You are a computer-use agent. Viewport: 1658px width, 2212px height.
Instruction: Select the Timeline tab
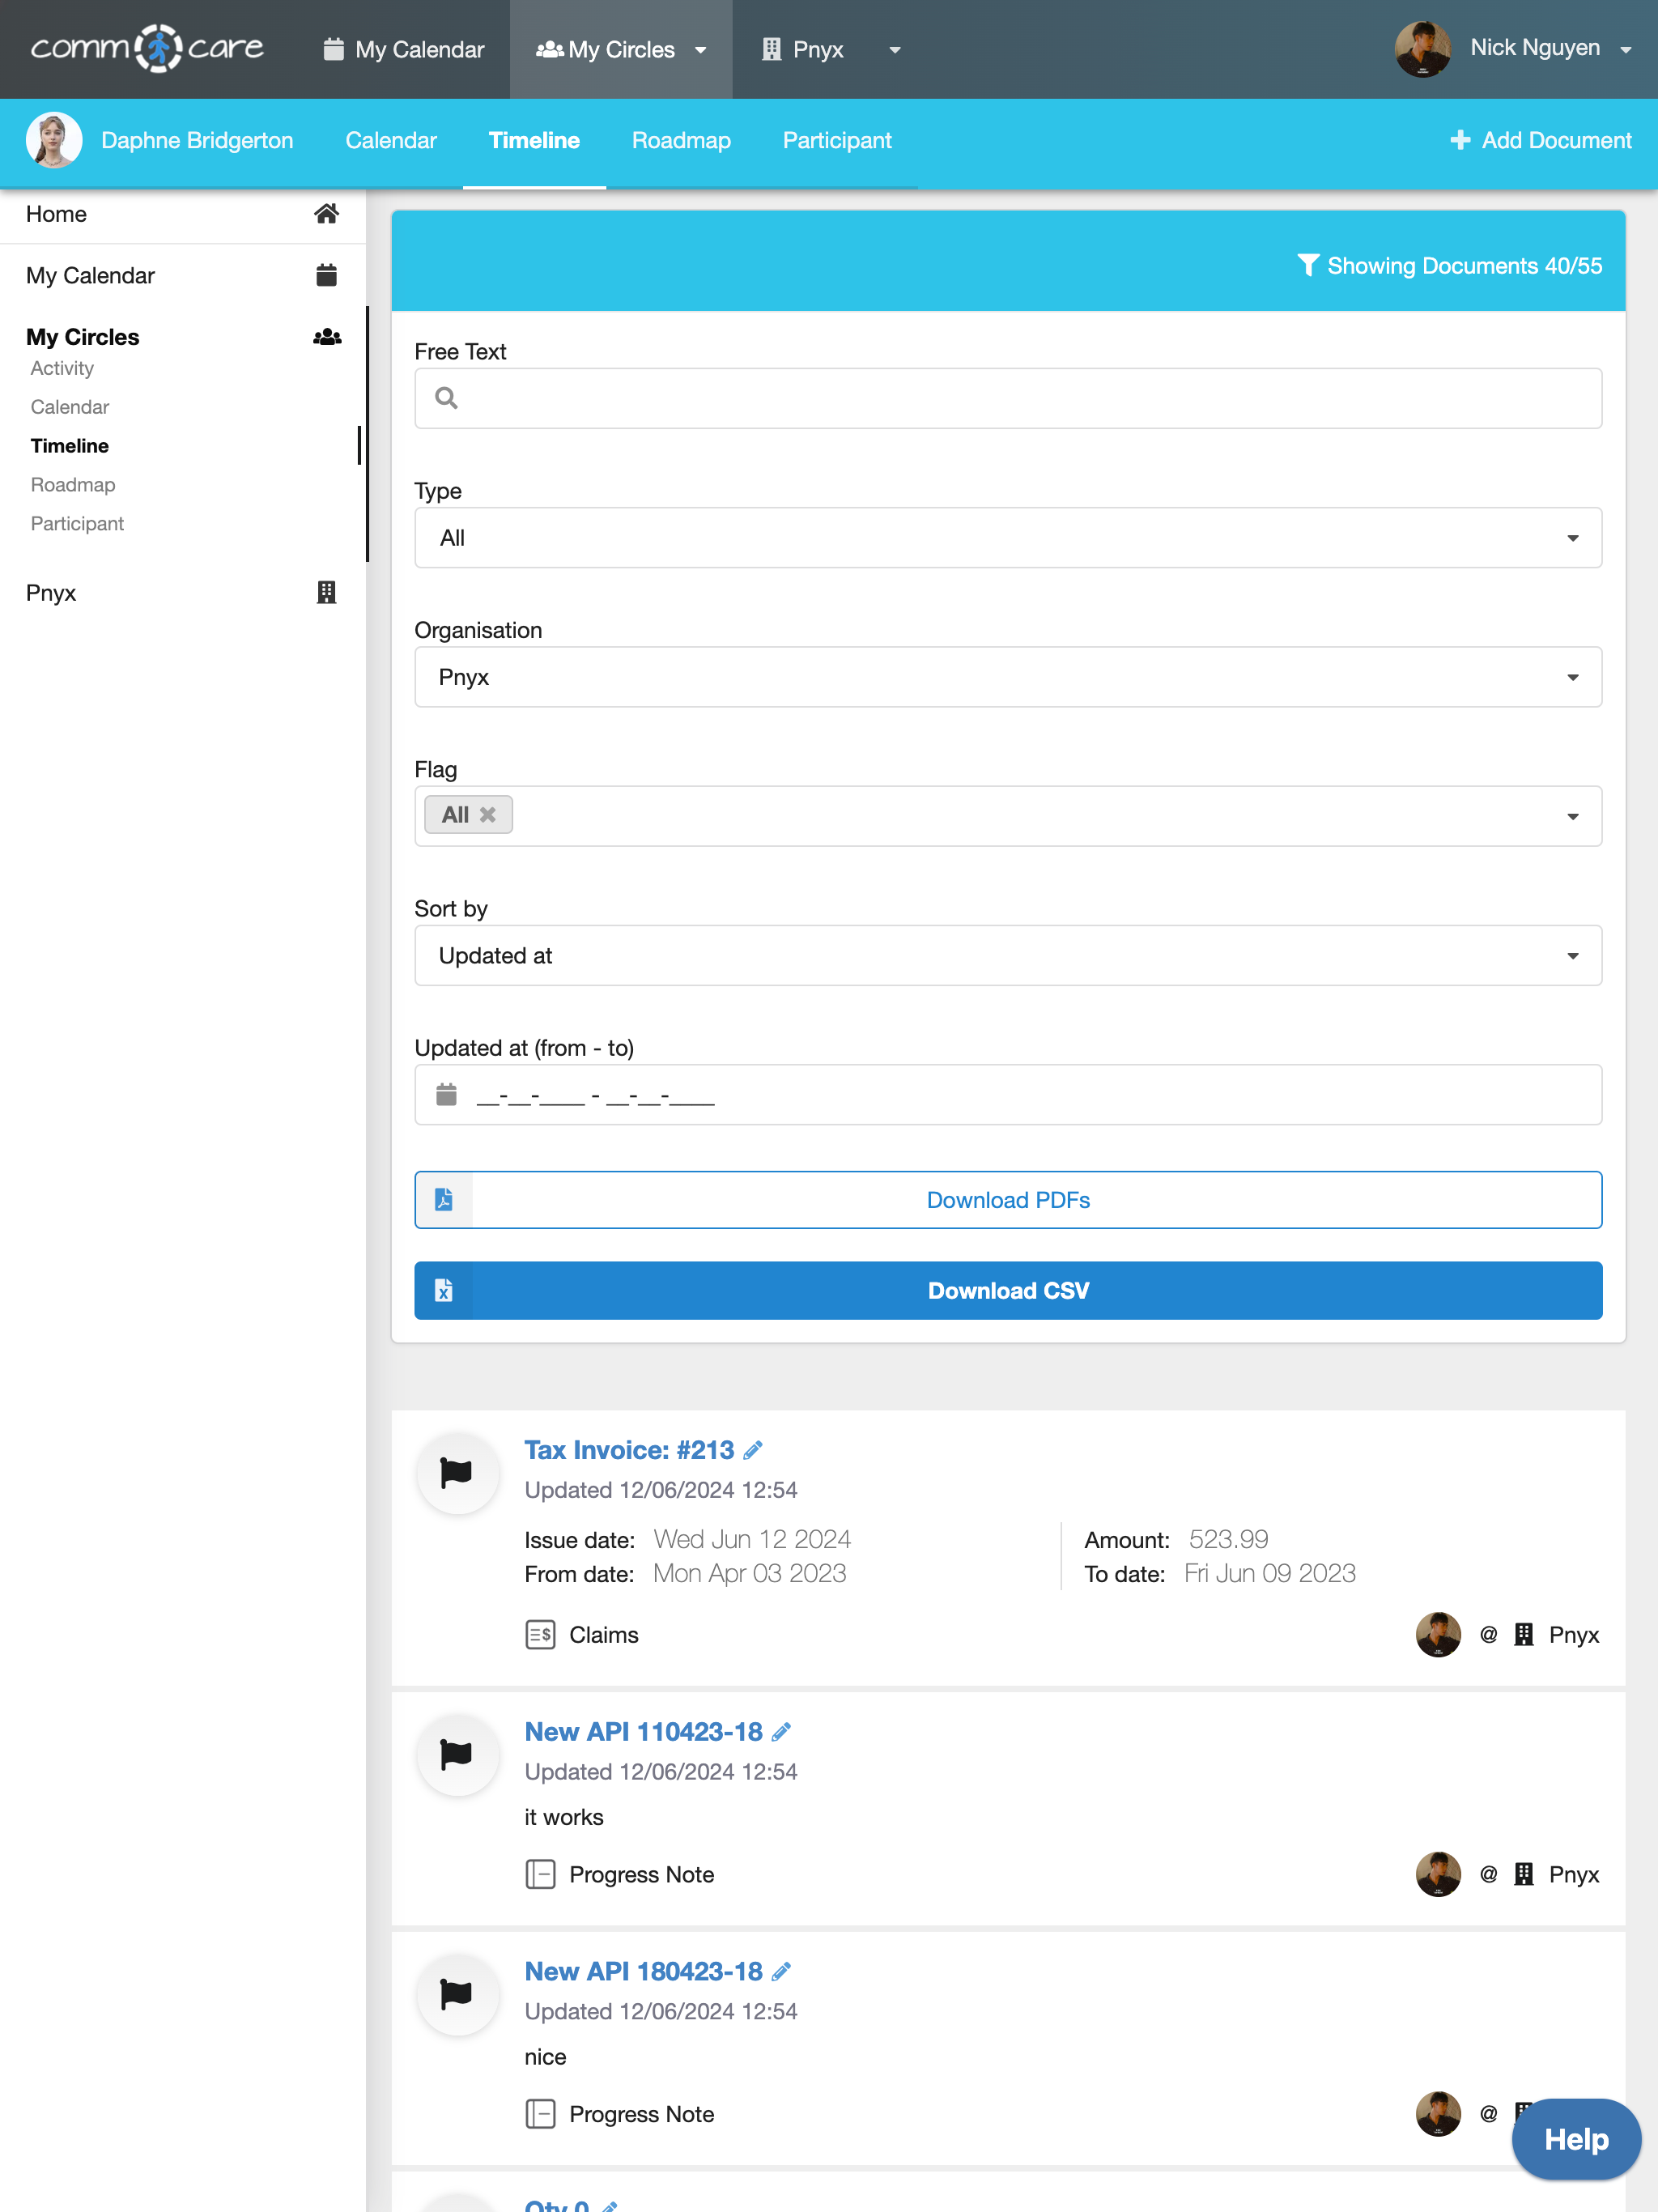pyautogui.click(x=534, y=140)
